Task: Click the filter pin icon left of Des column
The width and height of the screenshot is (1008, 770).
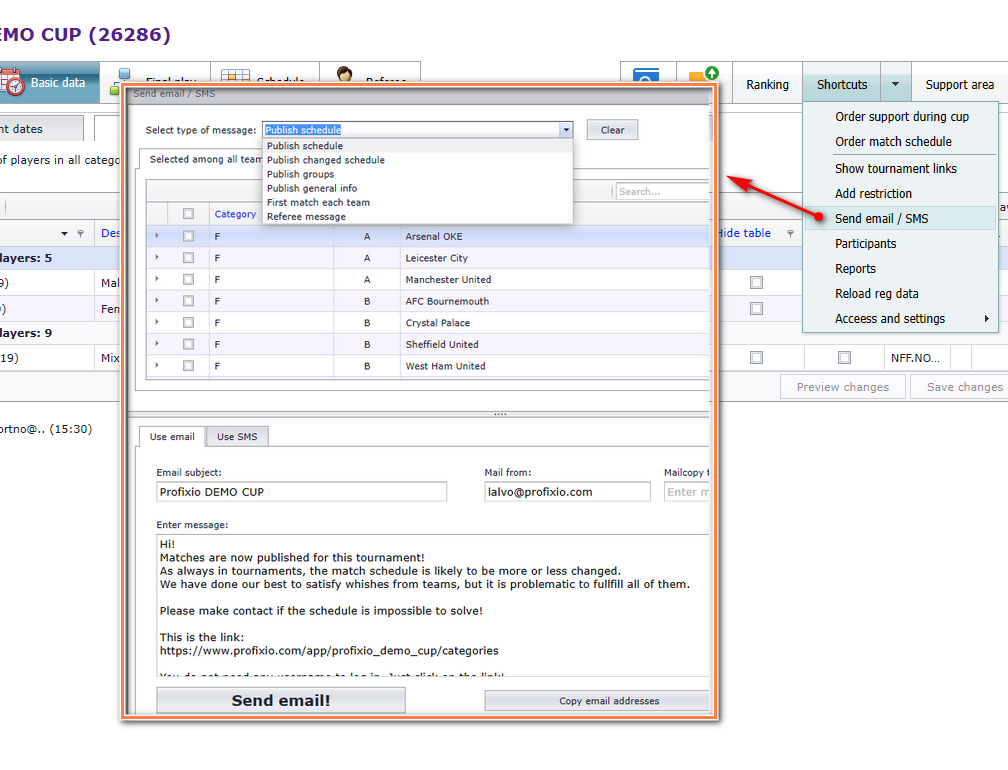Action: click(80, 234)
